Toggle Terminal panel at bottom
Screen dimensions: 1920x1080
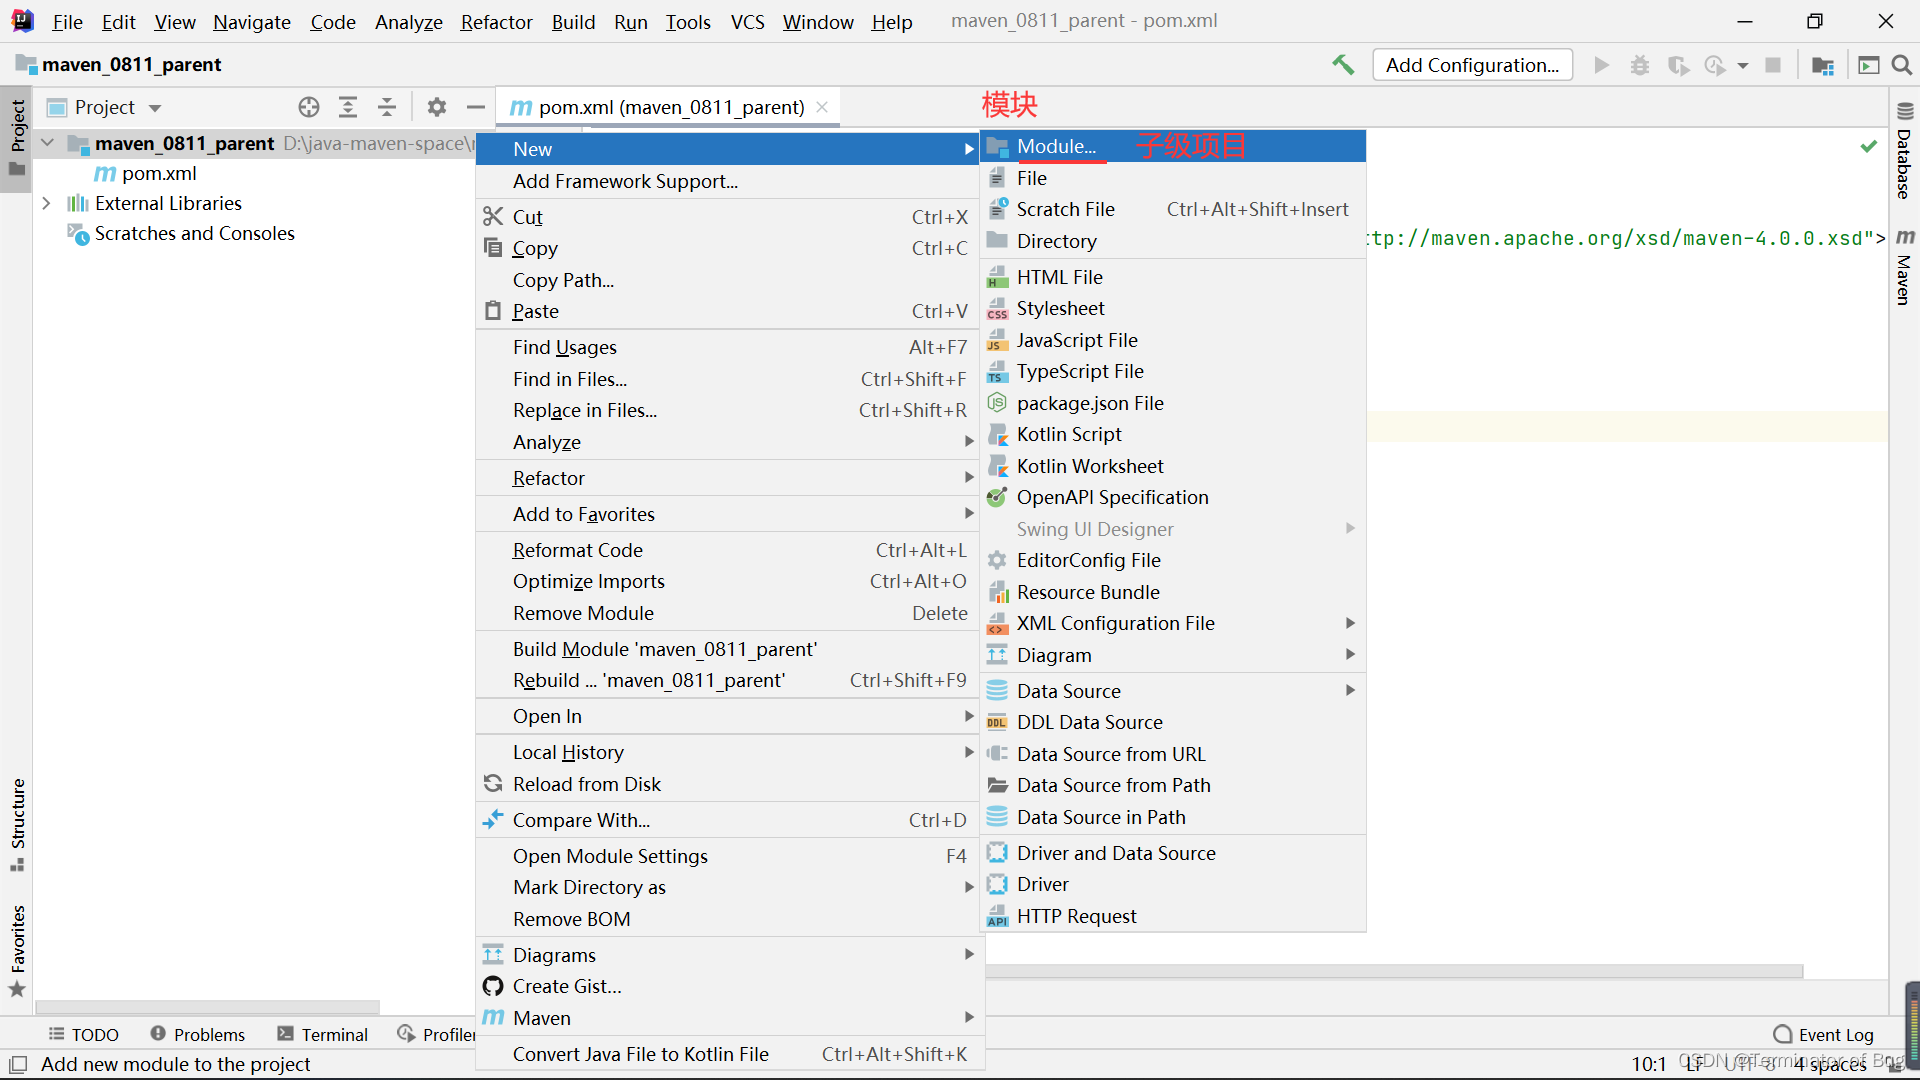tap(324, 1034)
